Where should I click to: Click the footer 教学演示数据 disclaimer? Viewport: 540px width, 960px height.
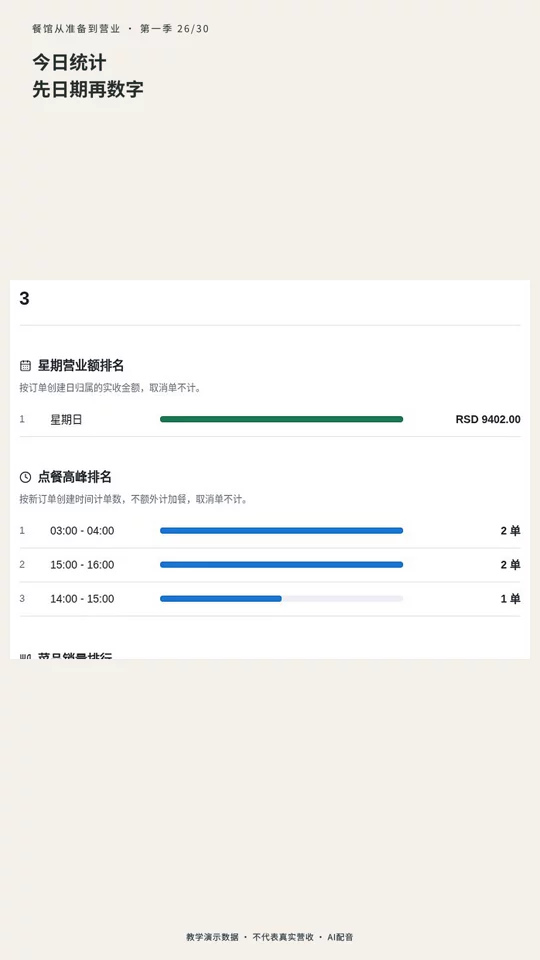pos(270,937)
